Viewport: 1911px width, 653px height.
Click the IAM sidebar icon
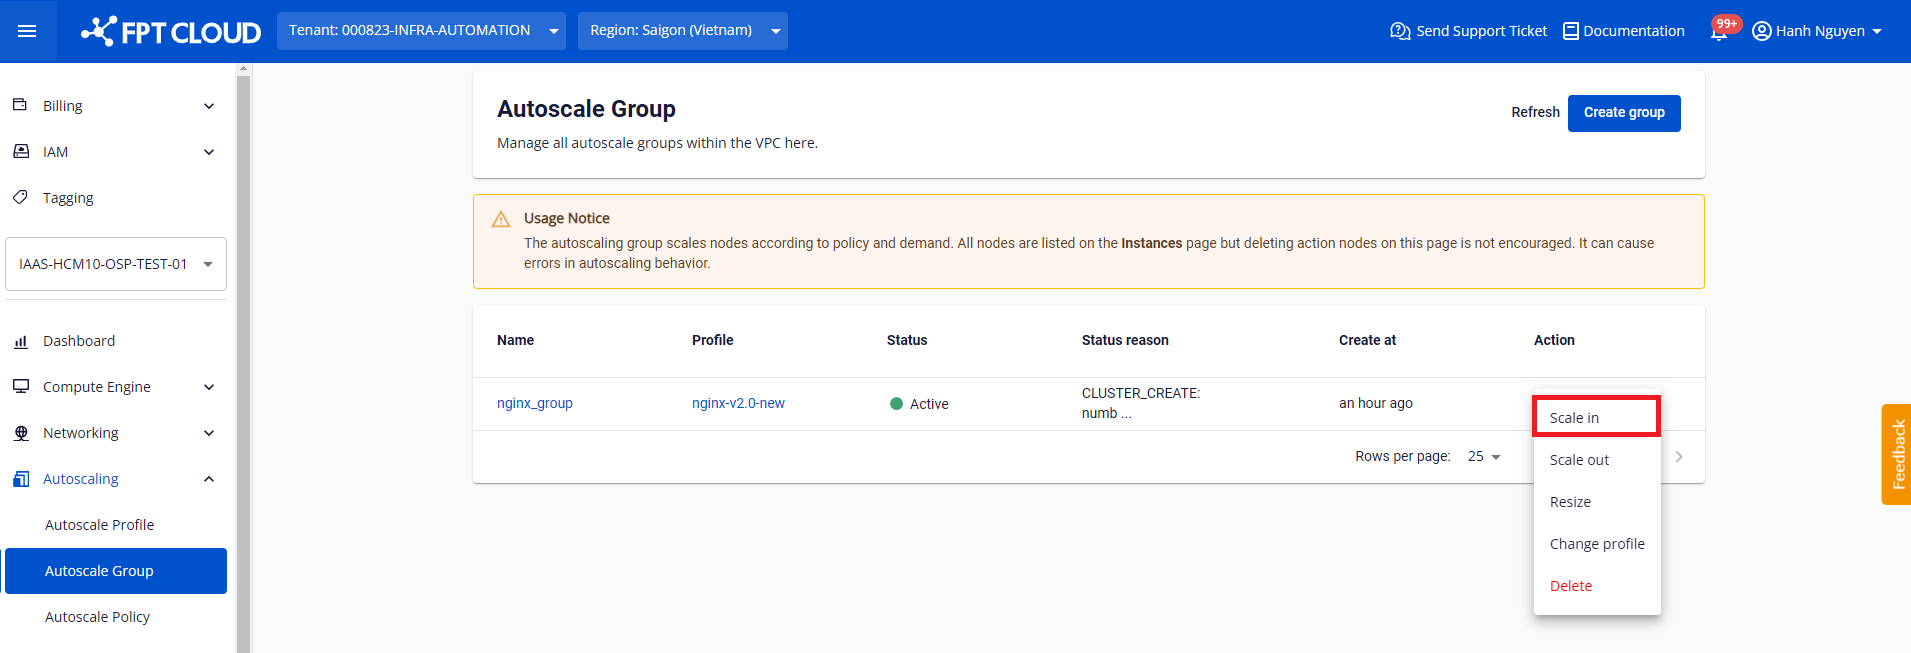point(20,151)
